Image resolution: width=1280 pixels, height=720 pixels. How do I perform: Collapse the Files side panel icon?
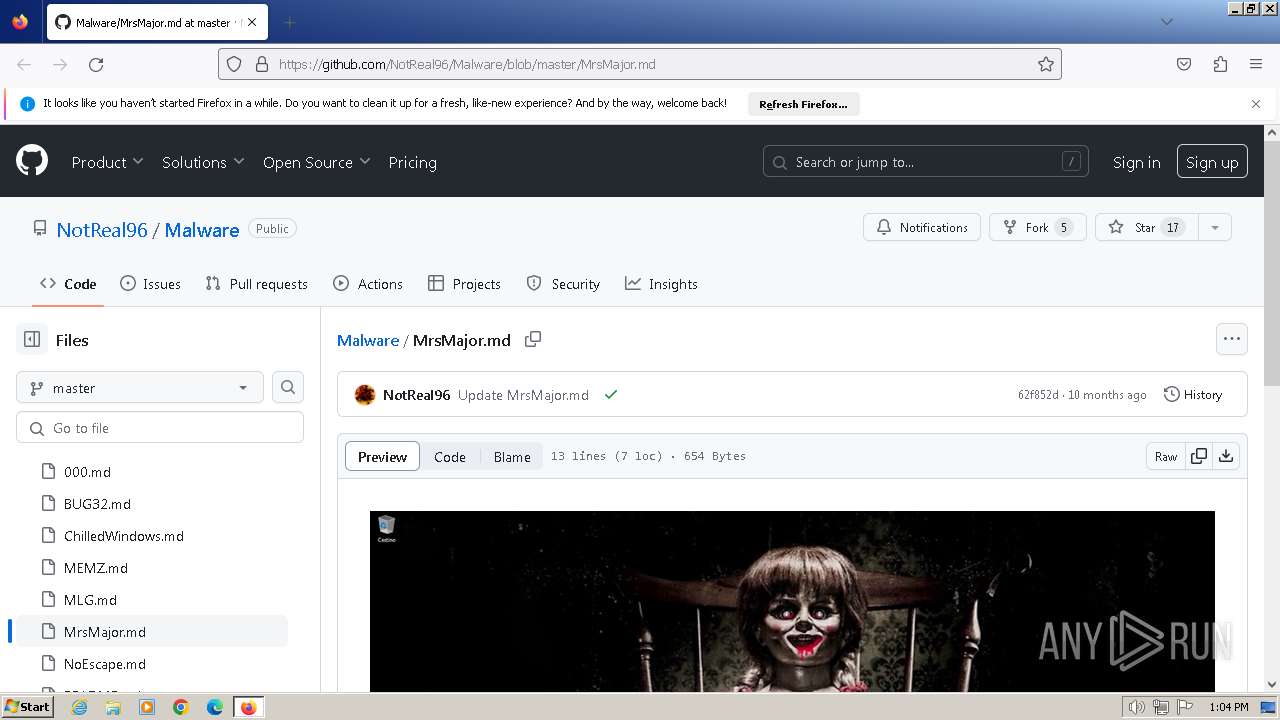click(x=32, y=340)
